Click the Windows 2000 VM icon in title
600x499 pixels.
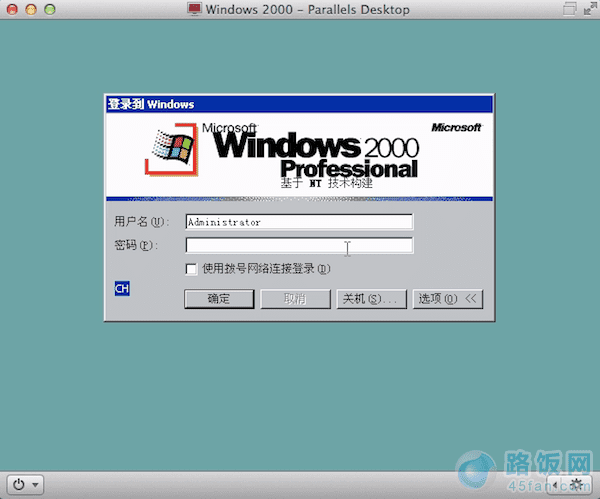pyautogui.click(x=194, y=9)
